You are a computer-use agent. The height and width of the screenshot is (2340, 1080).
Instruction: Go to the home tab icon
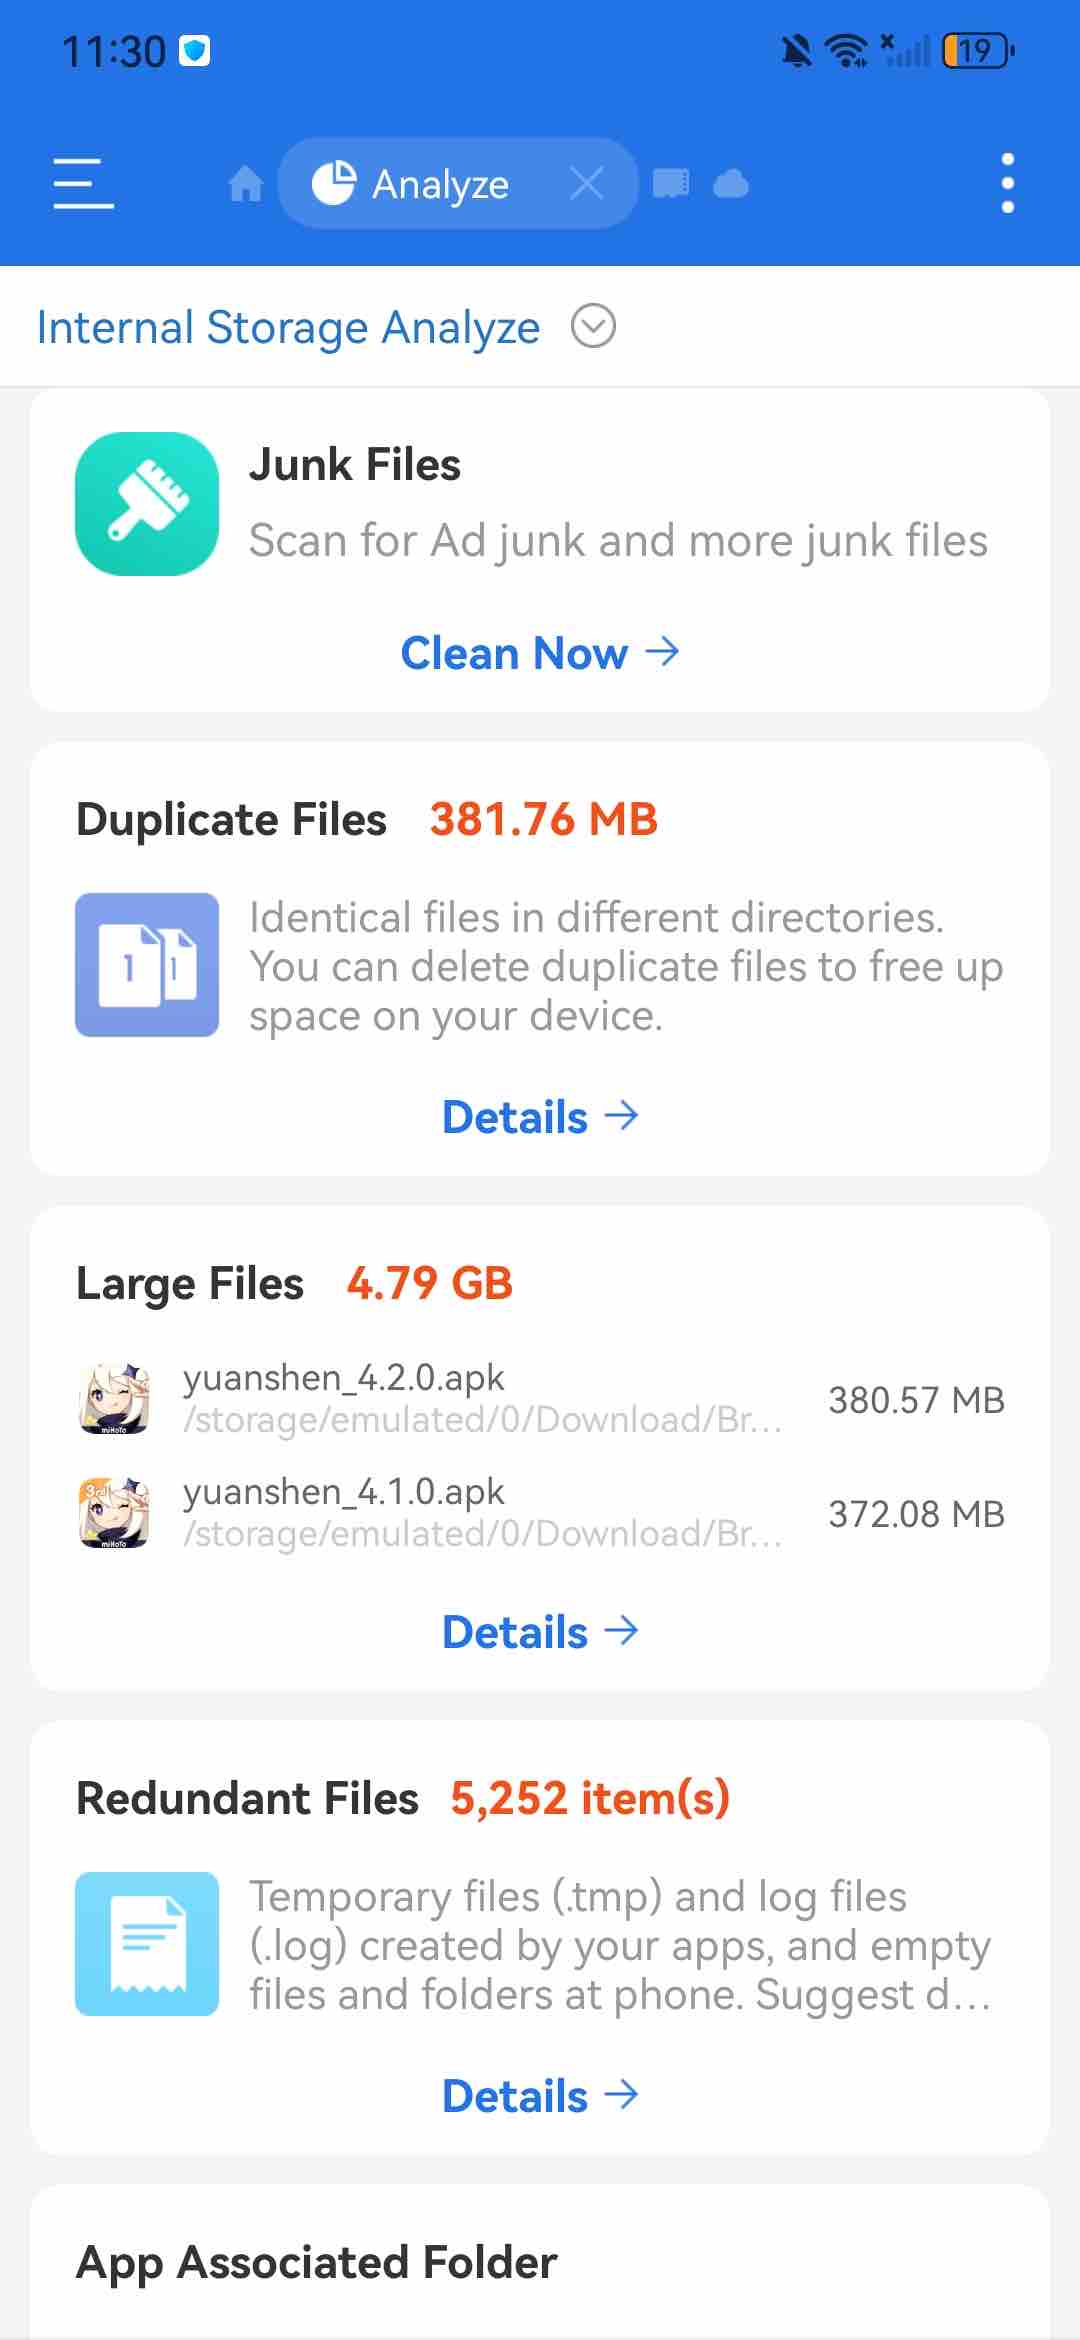point(245,184)
